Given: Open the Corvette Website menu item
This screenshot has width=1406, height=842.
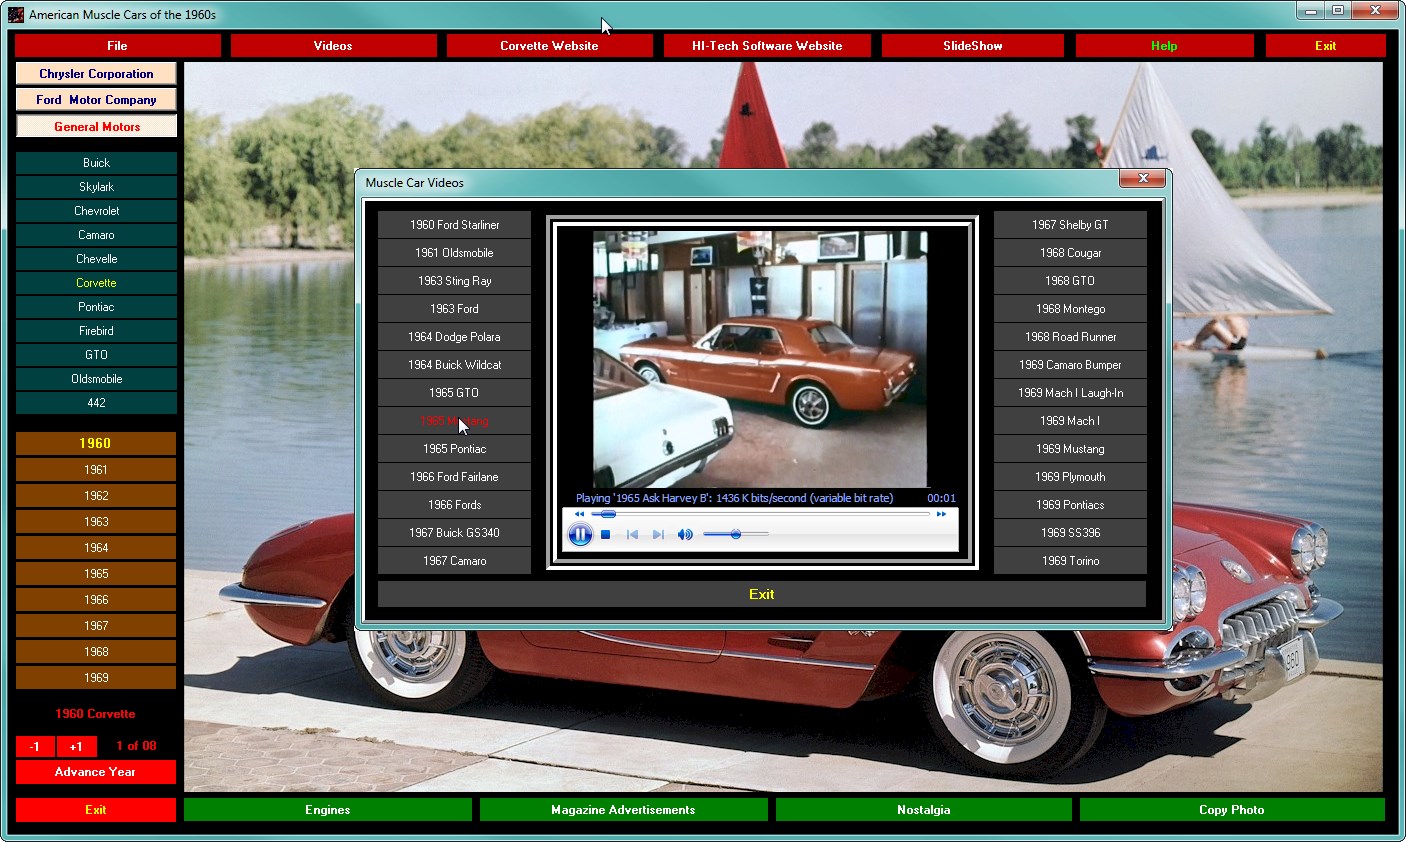Looking at the screenshot, I should click(x=549, y=46).
